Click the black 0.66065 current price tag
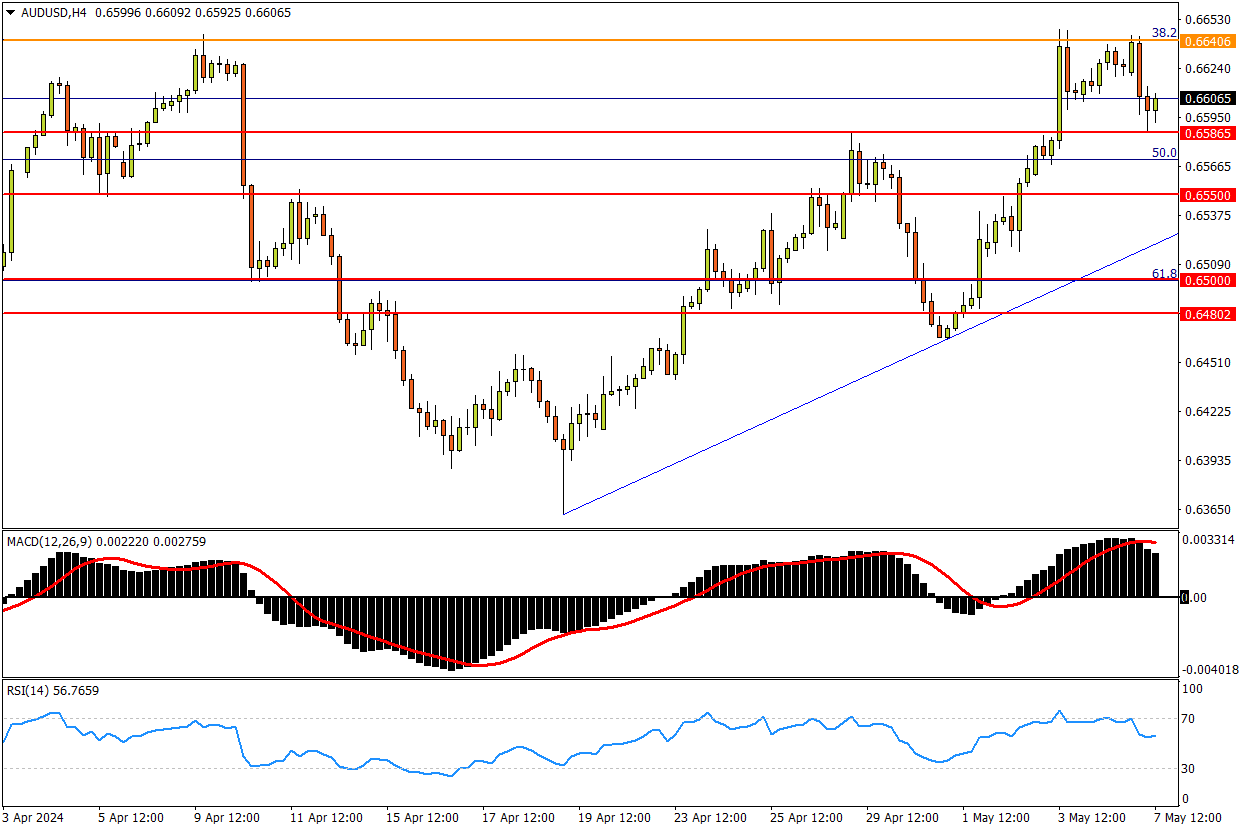Screen dimensions: 1242x830 click(1209, 99)
